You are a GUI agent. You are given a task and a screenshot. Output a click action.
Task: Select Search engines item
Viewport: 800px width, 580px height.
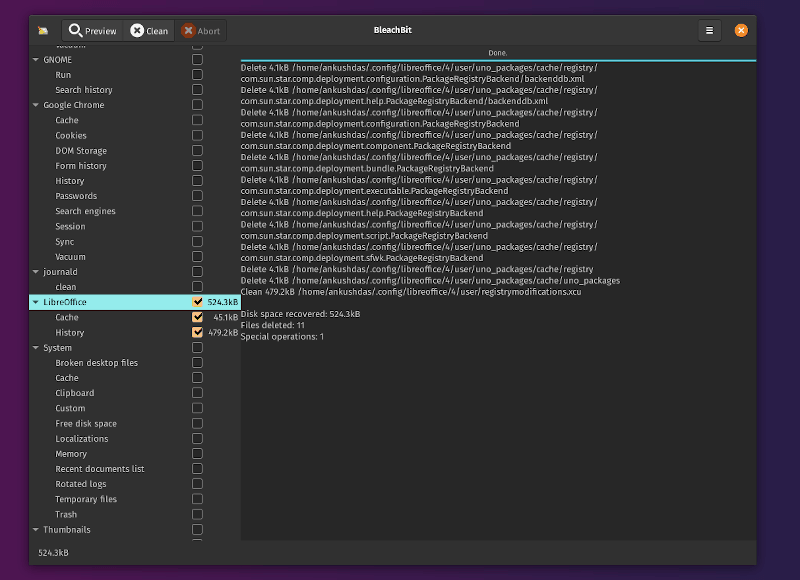pyautogui.click(x=85, y=211)
